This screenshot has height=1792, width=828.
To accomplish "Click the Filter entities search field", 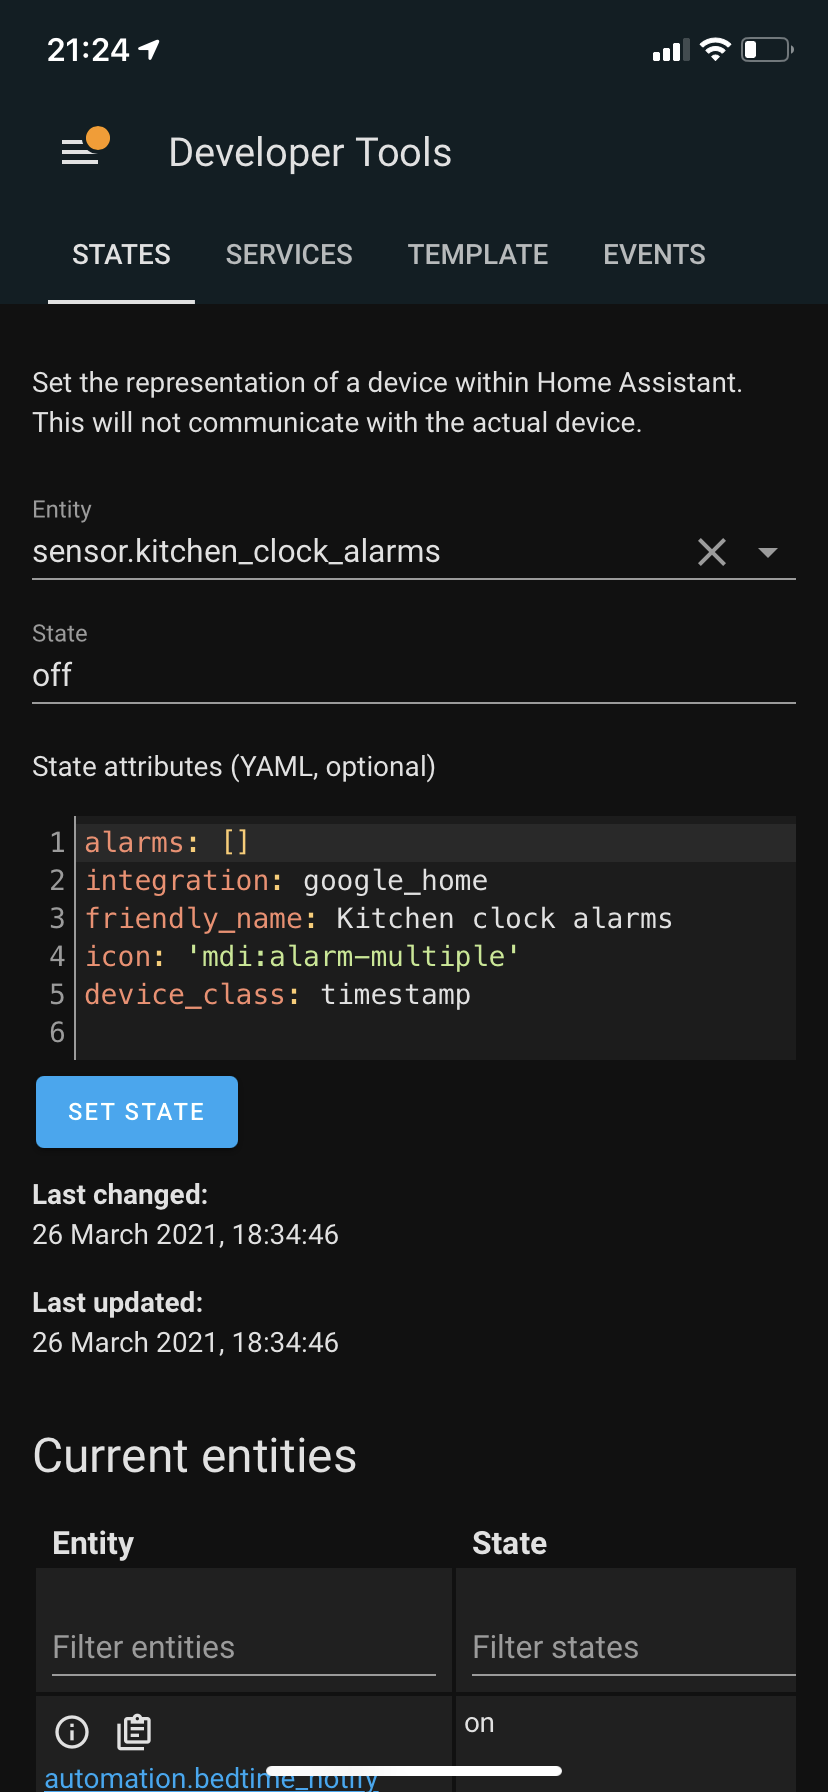I will click(x=242, y=1647).
